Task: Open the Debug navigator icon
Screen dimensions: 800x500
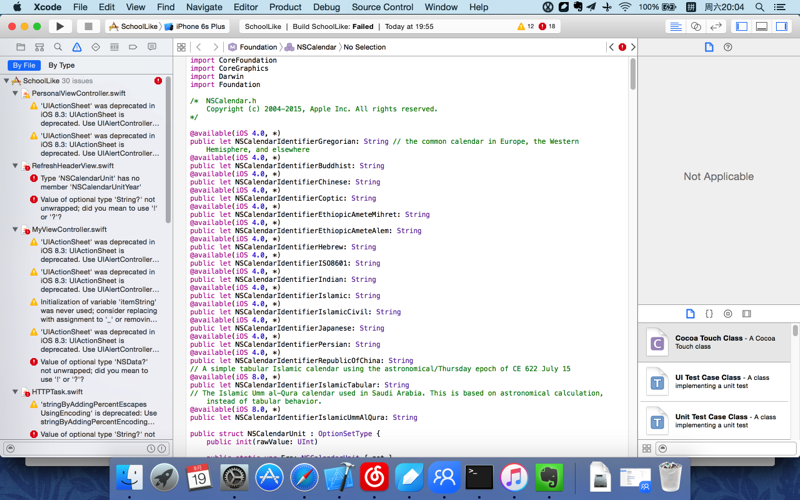Action: [x=114, y=47]
